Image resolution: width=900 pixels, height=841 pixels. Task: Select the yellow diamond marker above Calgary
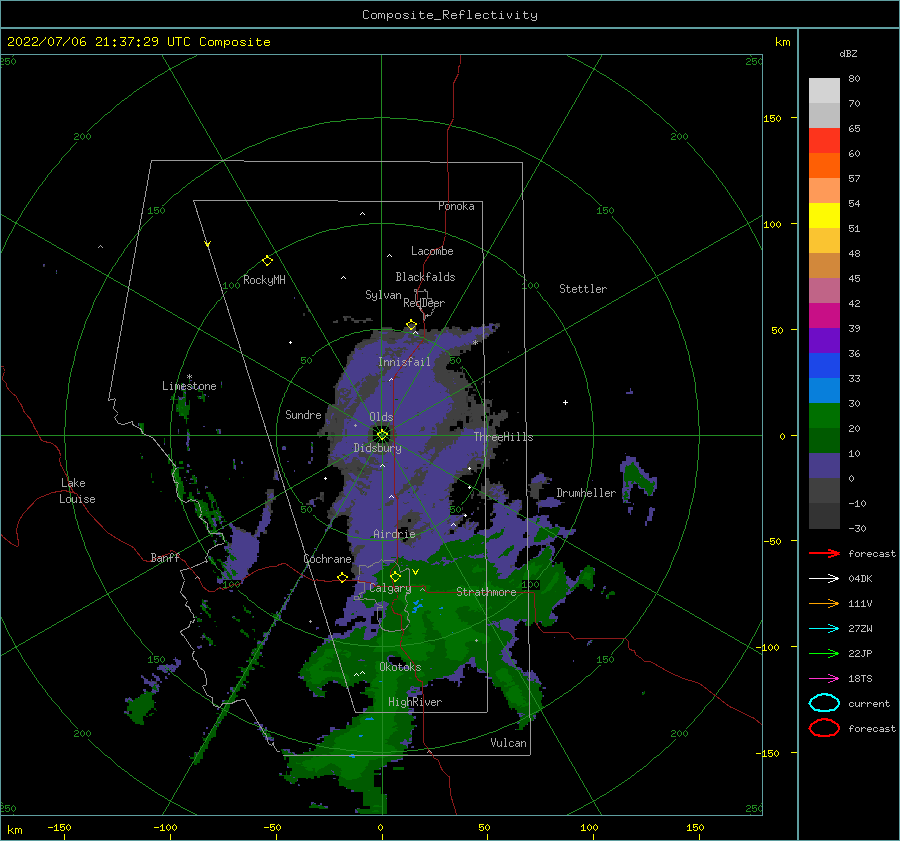[x=395, y=576]
